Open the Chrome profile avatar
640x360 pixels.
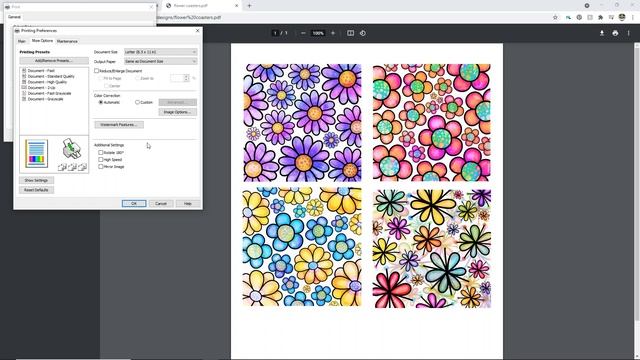622,17
